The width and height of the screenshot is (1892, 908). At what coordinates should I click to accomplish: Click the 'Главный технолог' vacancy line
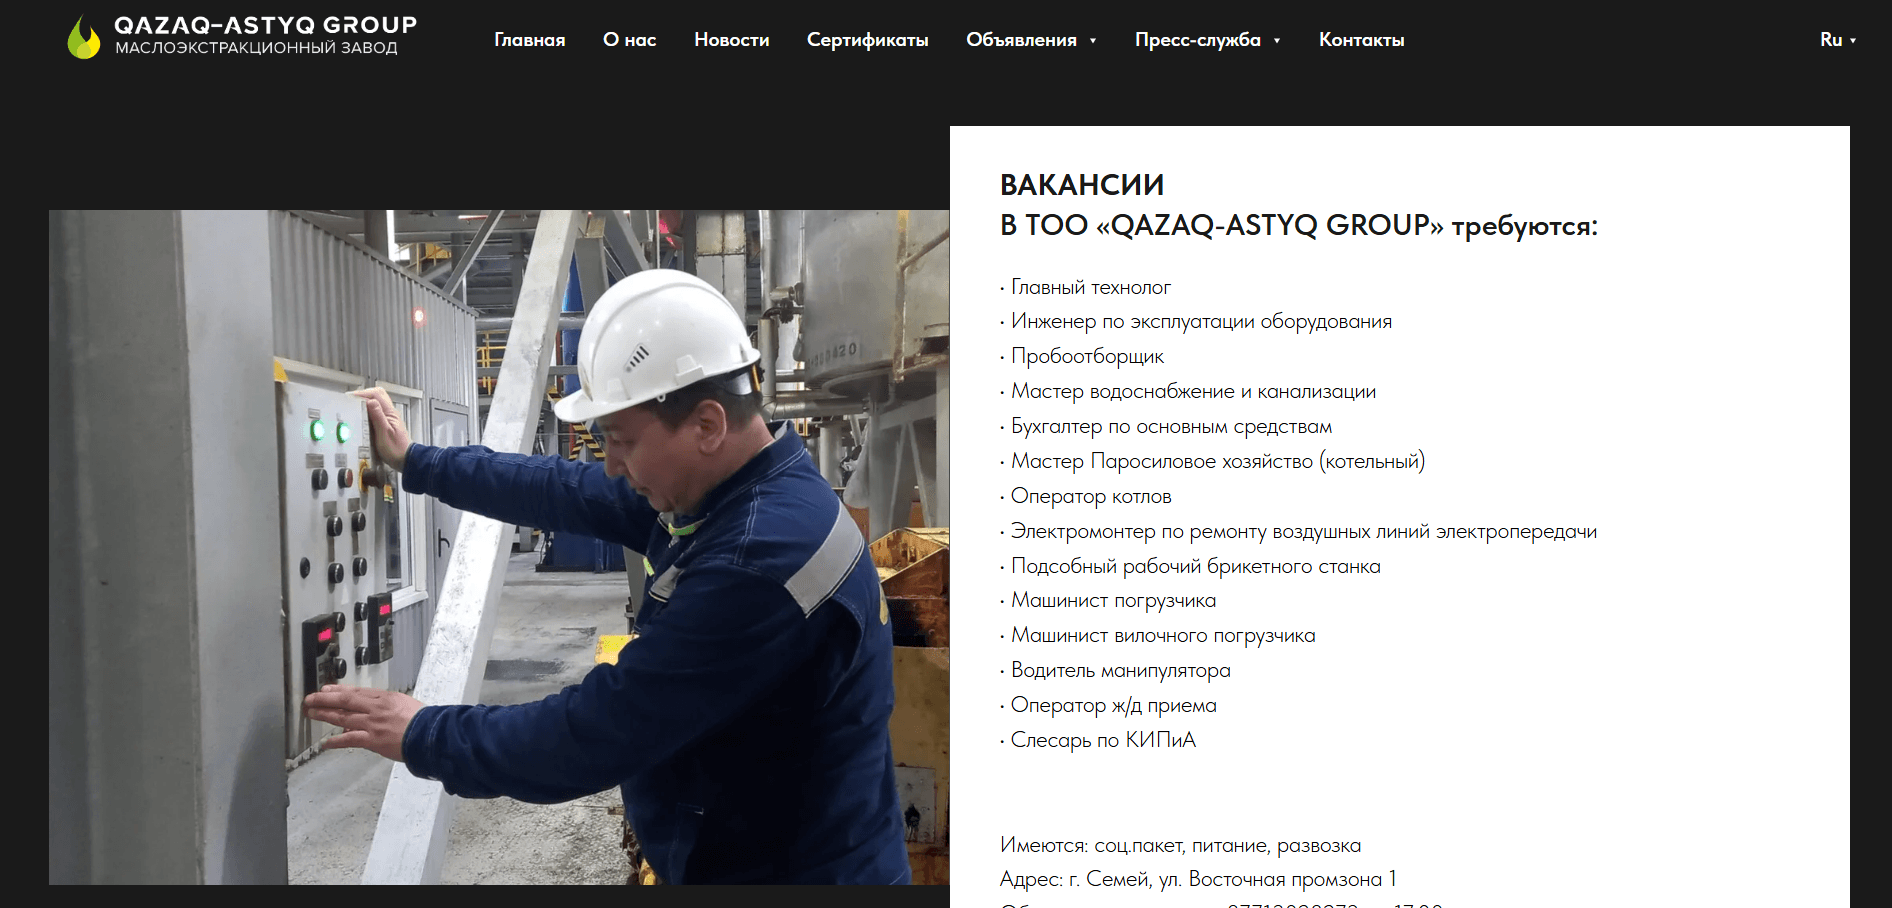pos(1085,287)
